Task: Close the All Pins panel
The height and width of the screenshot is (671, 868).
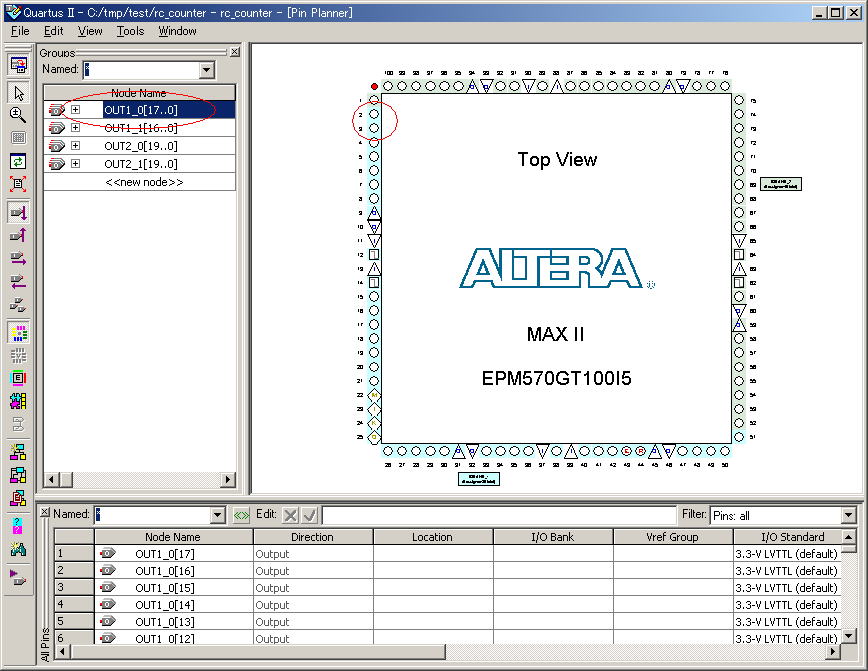Action: [x=45, y=512]
